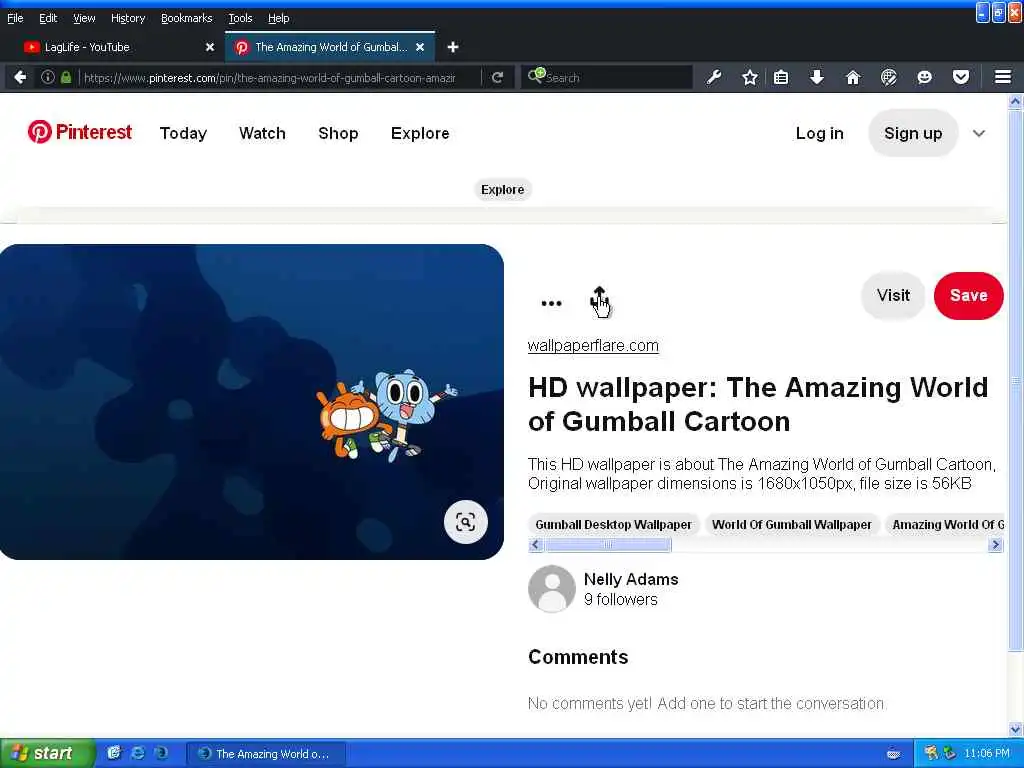Click the Gumball wallpaper image

point(251,402)
